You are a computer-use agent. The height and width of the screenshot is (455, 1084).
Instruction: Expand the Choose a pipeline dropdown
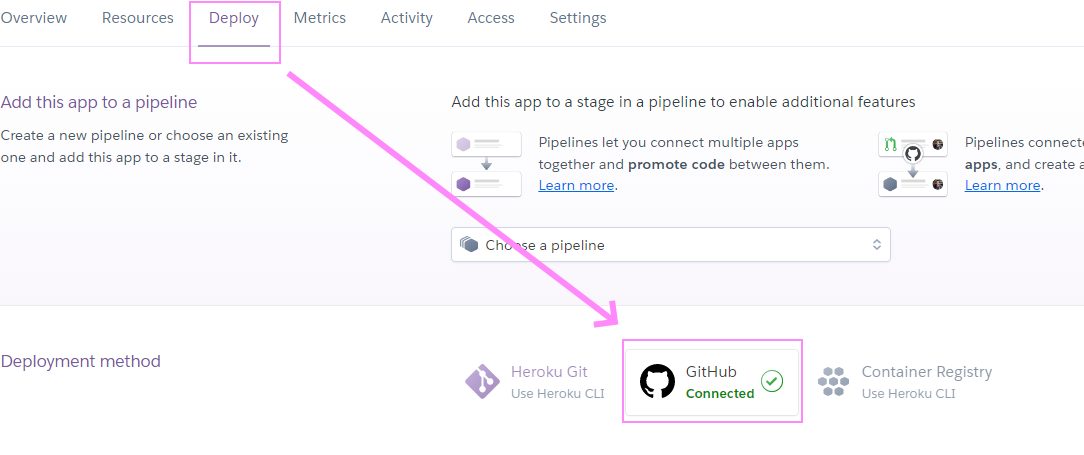(x=670, y=245)
